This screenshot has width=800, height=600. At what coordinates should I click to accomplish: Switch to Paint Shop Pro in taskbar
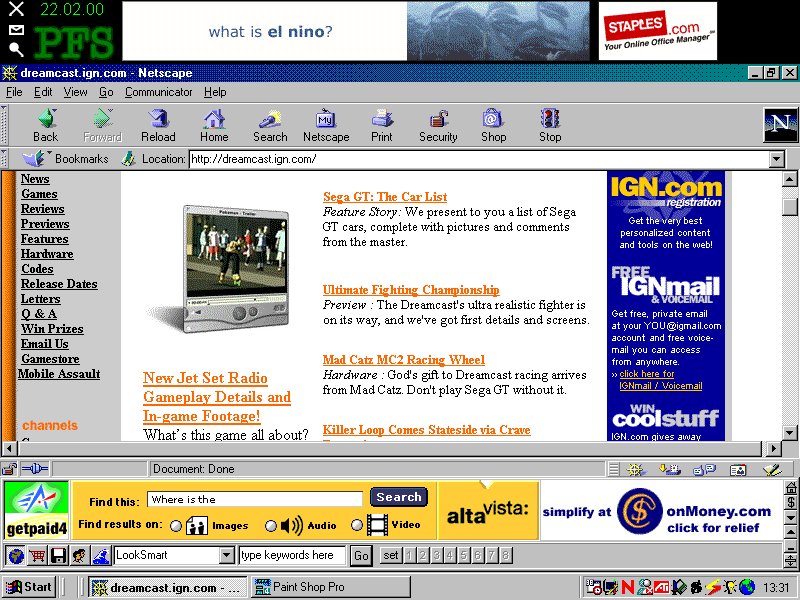tap(331, 587)
